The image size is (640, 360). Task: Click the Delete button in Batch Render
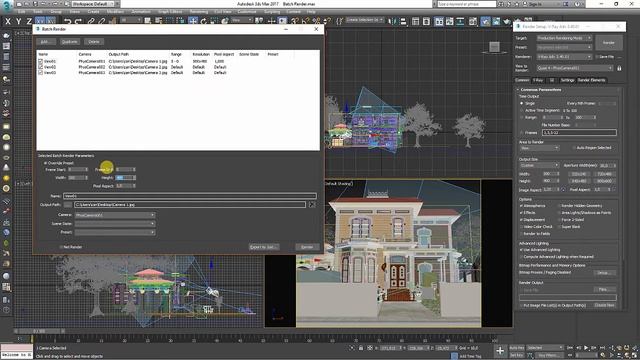point(93,42)
